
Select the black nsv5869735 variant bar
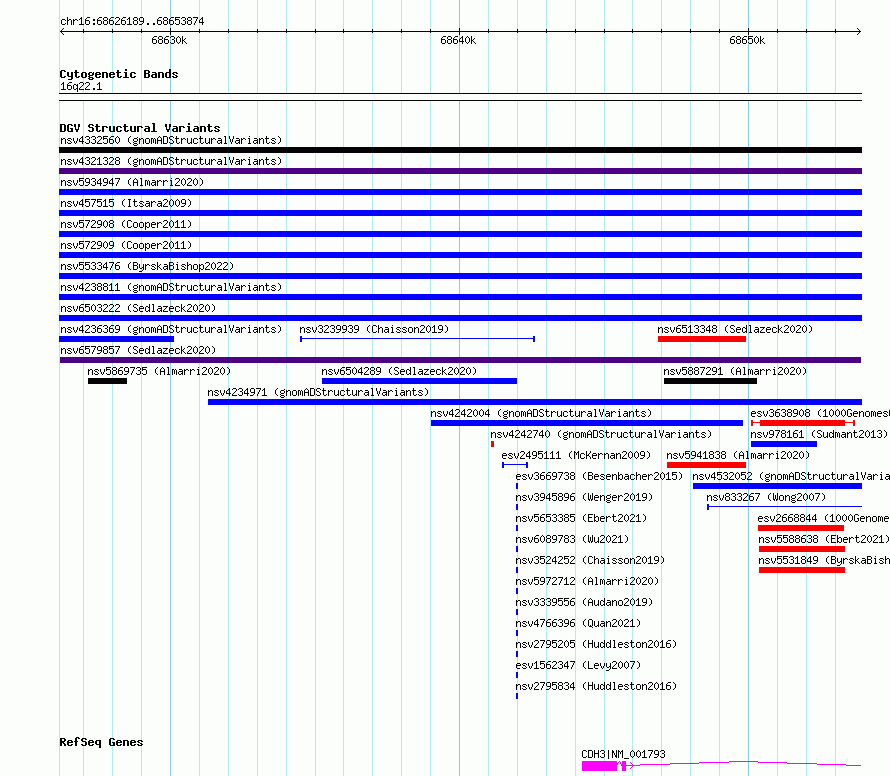point(107,381)
